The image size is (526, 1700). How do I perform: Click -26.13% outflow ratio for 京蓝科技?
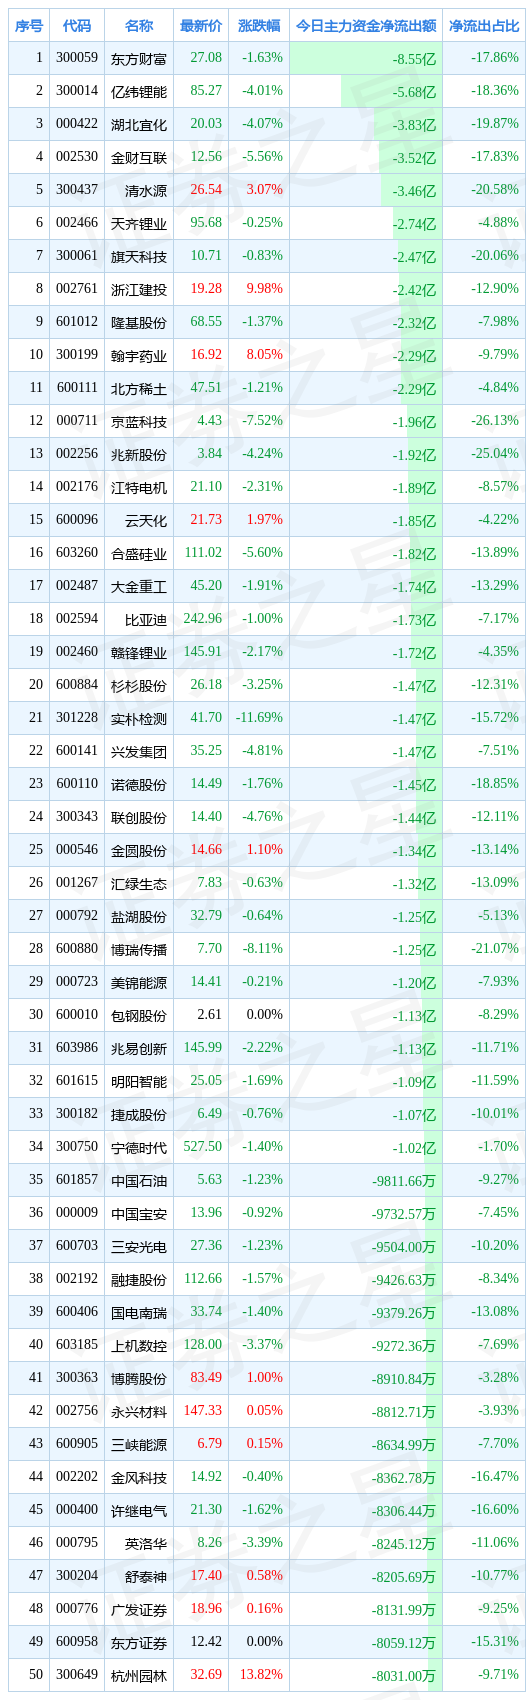click(494, 421)
